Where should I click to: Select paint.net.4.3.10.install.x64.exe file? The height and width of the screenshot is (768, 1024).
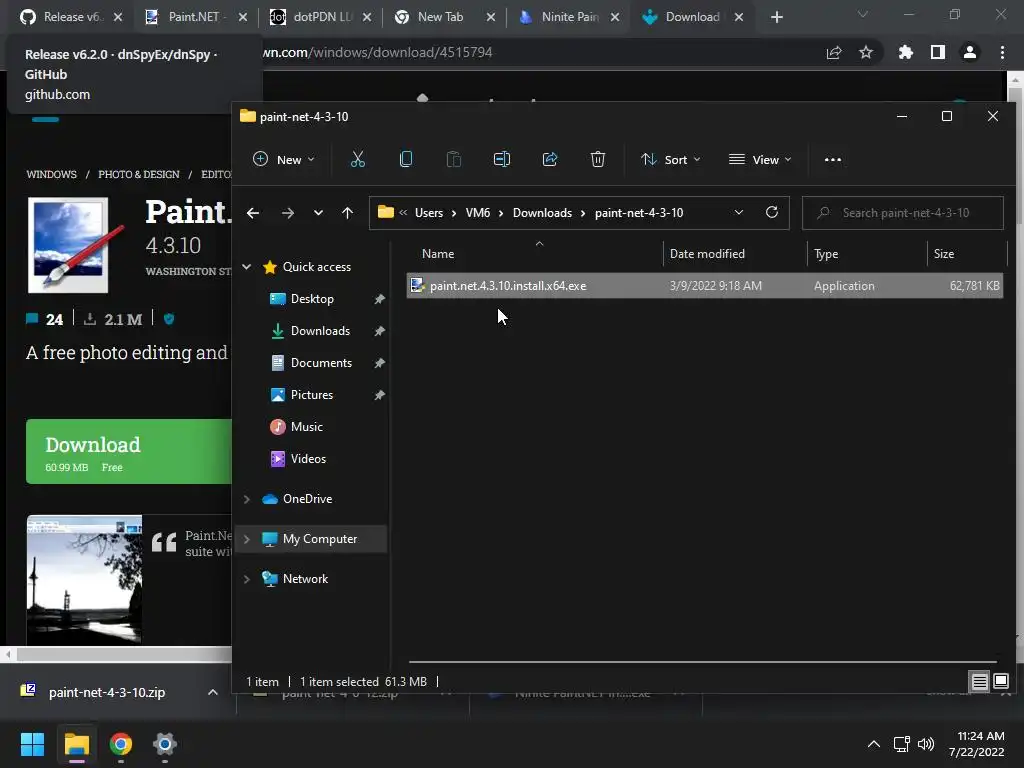(704, 285)
